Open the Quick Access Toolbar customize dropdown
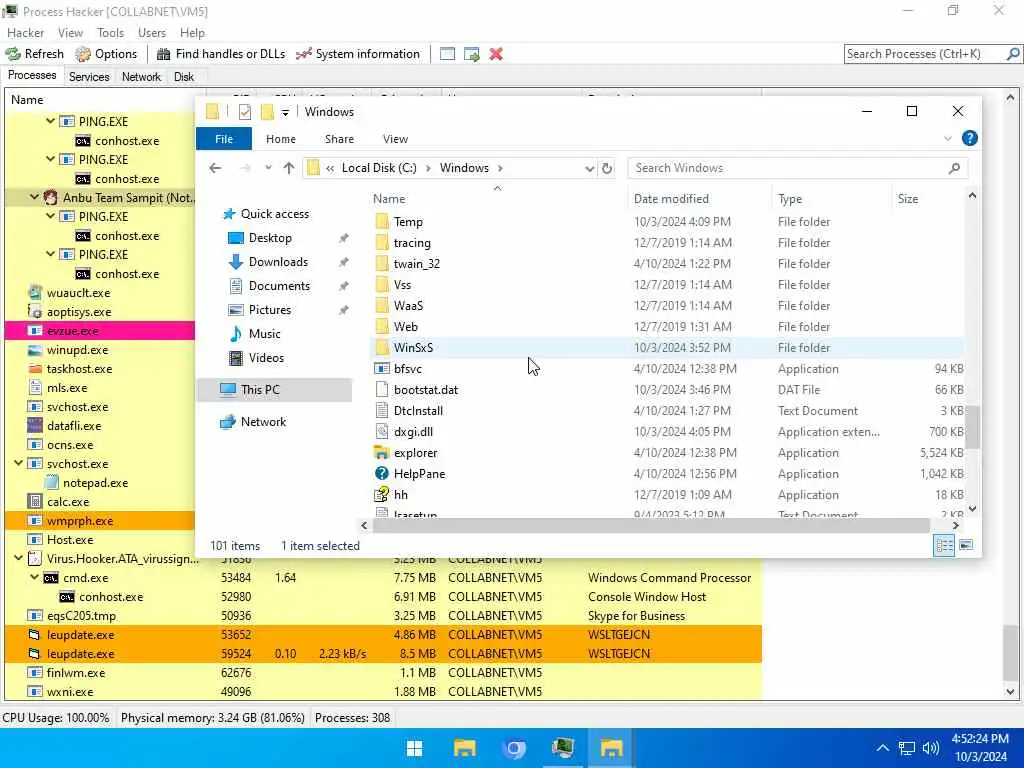1024x768 pixels. tap(285, 112)
